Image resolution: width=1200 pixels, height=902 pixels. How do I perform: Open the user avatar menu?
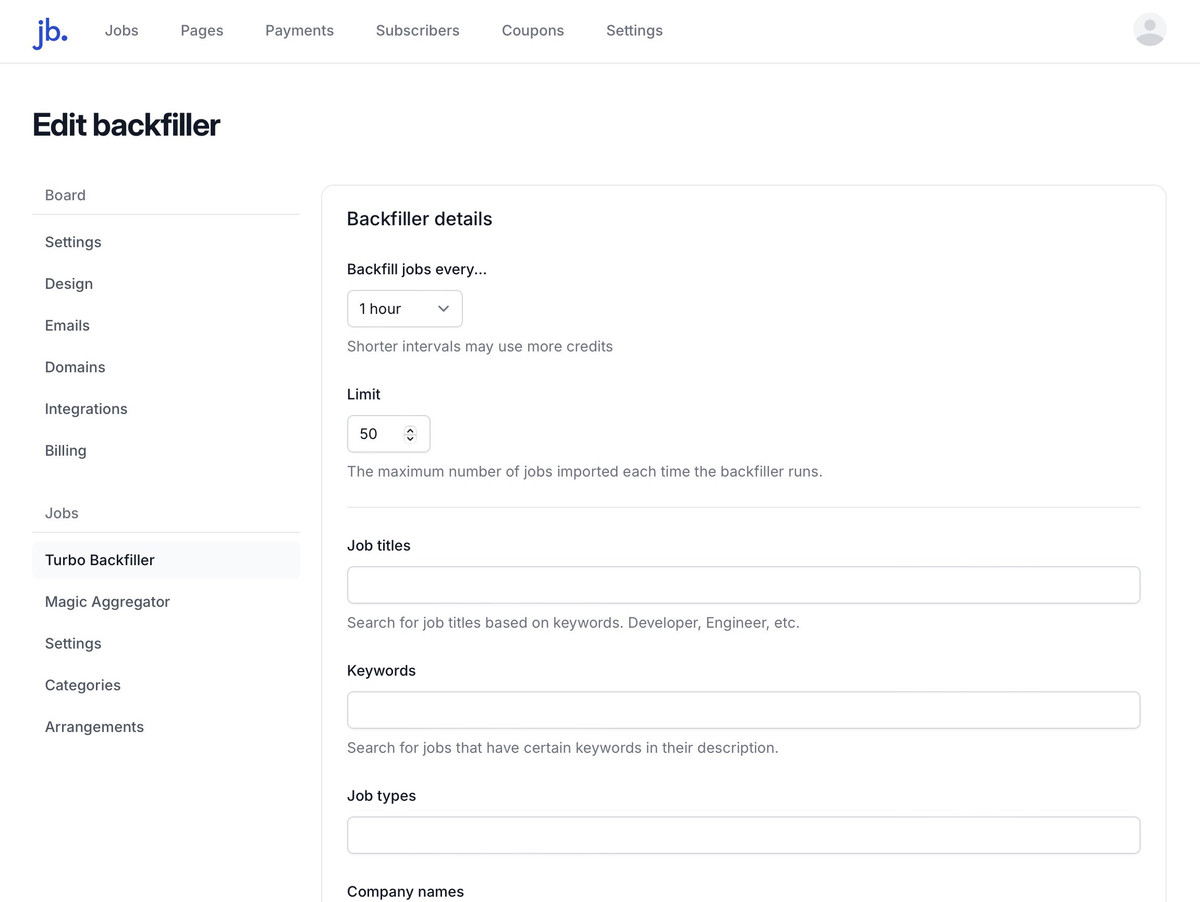(x=1149, y=30)
